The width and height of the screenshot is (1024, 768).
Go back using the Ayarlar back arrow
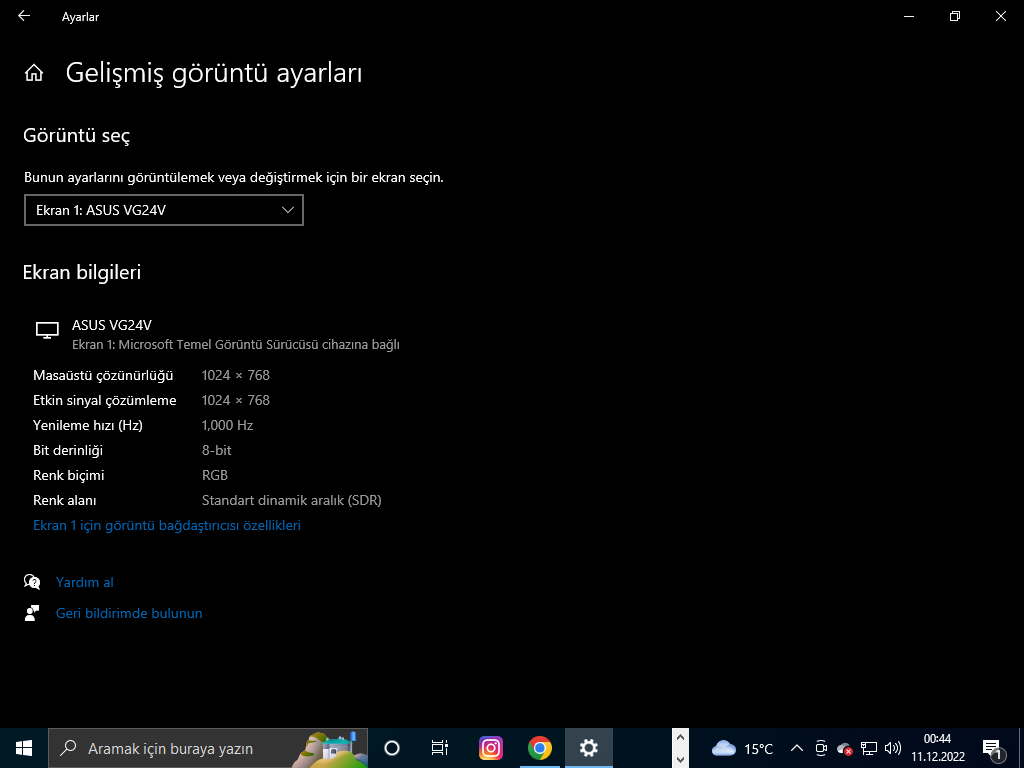24,16
